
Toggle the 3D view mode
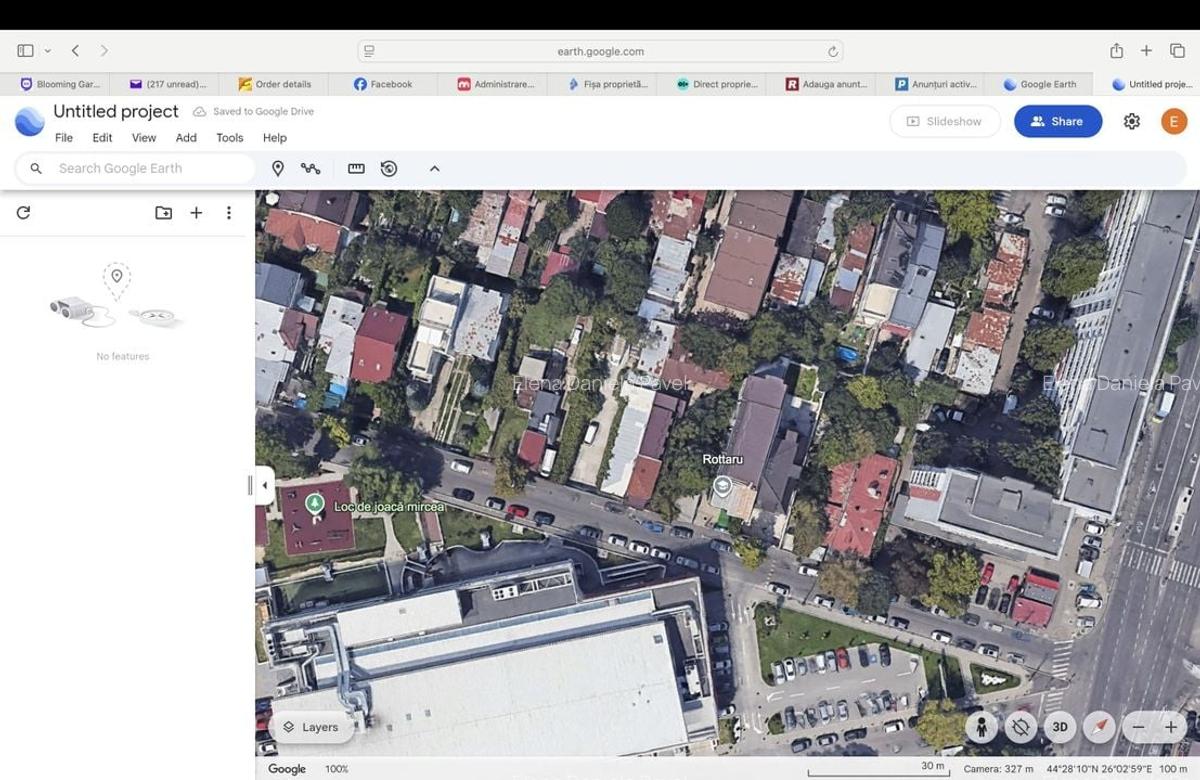point(1059,727)
